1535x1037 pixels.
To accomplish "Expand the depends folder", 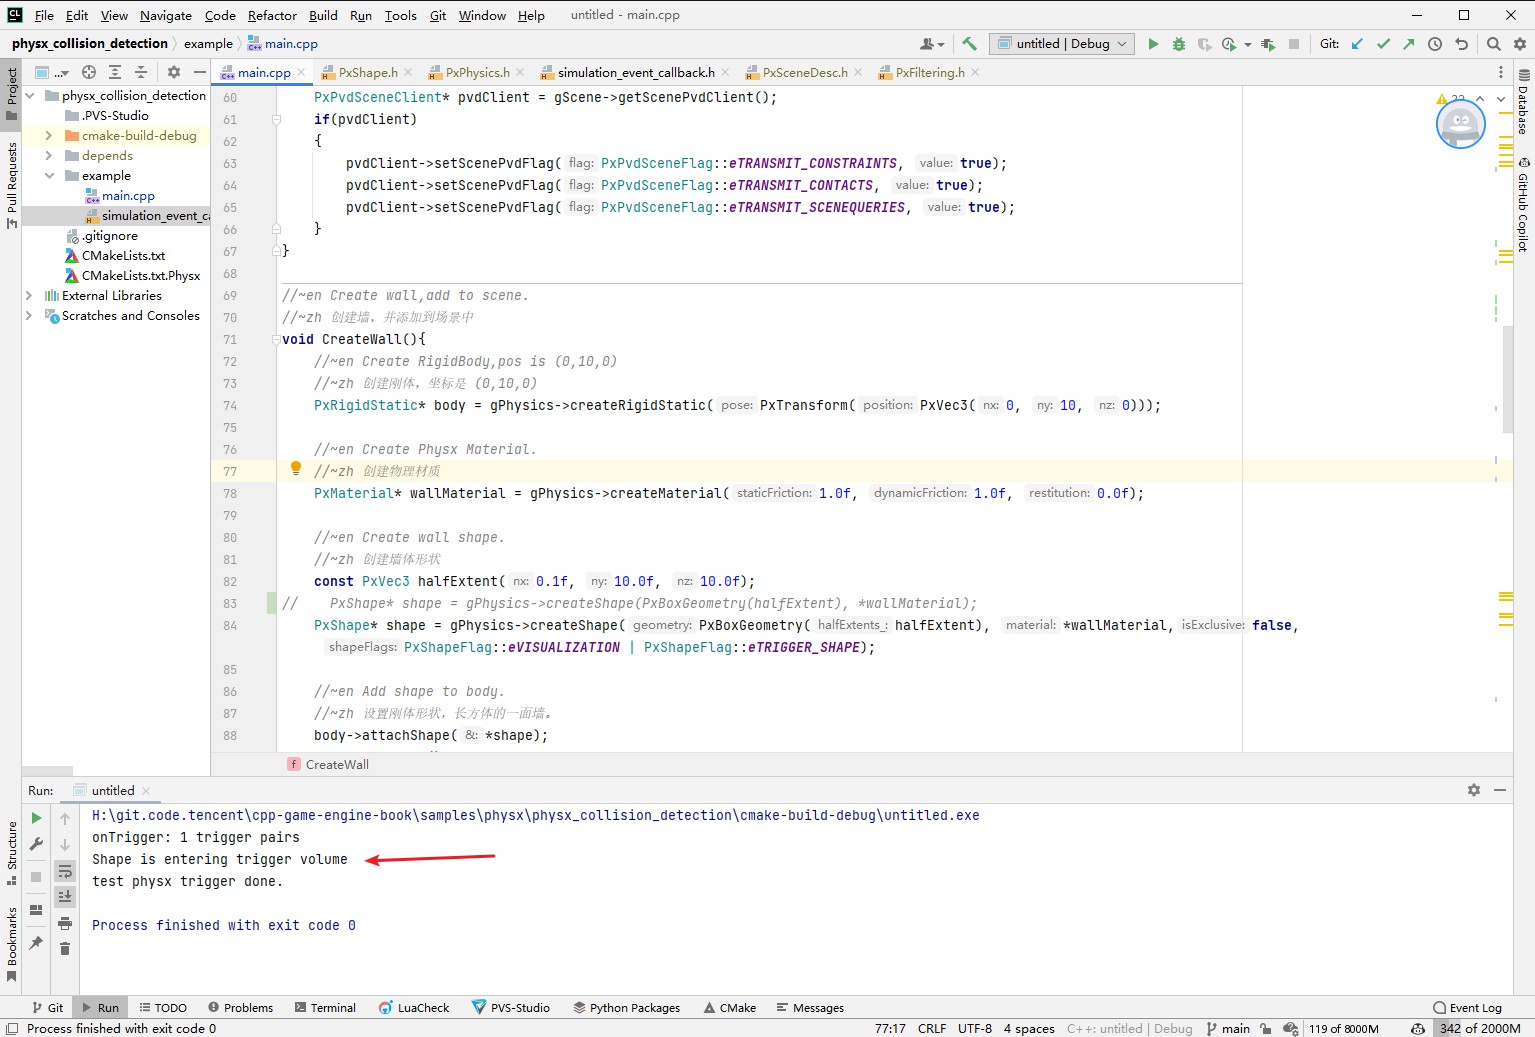I will (x=49, y=156).
